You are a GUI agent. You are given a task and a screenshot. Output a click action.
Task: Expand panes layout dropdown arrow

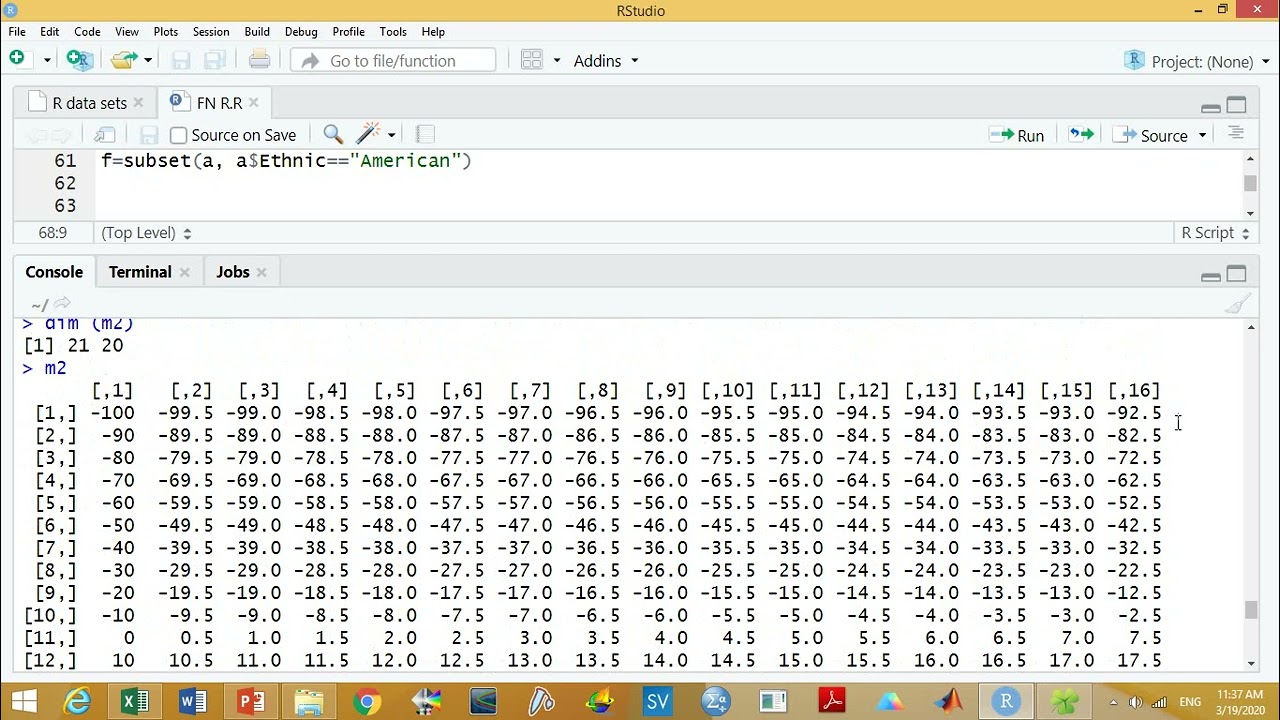tap(556, 61)
